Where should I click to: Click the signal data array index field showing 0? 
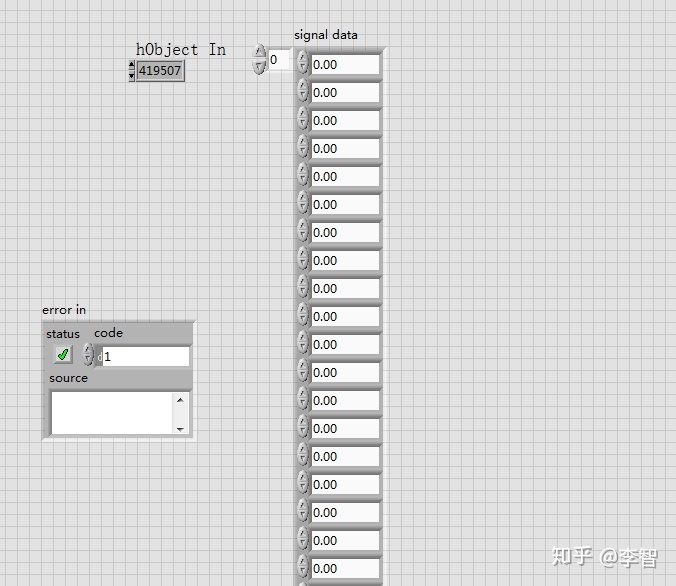pyautogui.click(x=279, y=60)
